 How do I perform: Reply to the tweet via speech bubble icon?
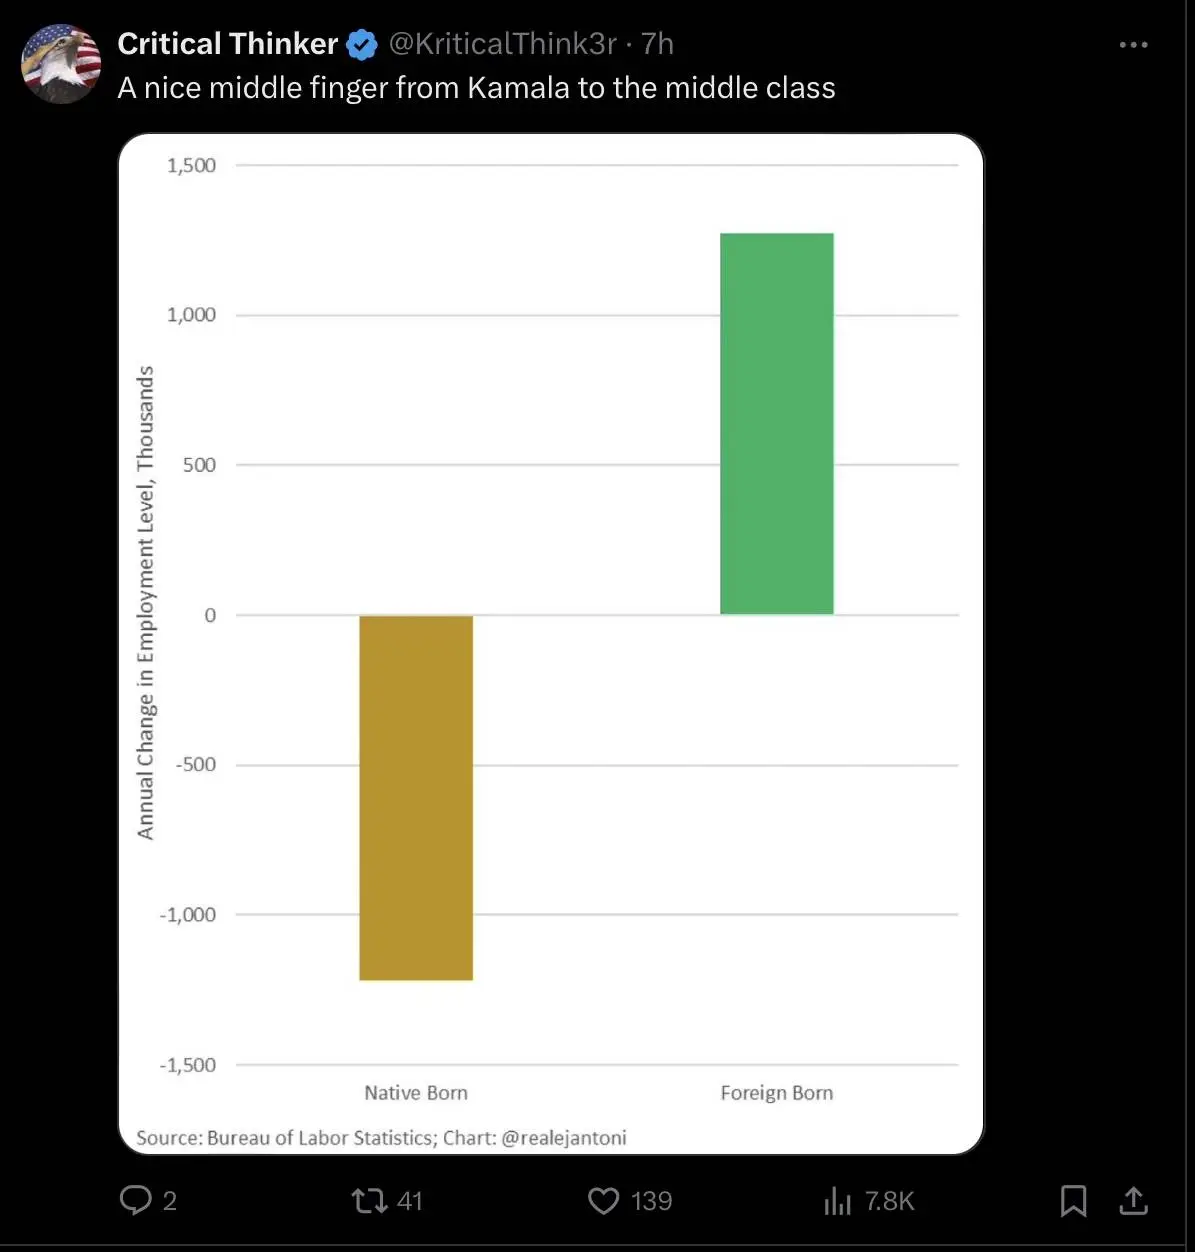(x=135, y=1200)
